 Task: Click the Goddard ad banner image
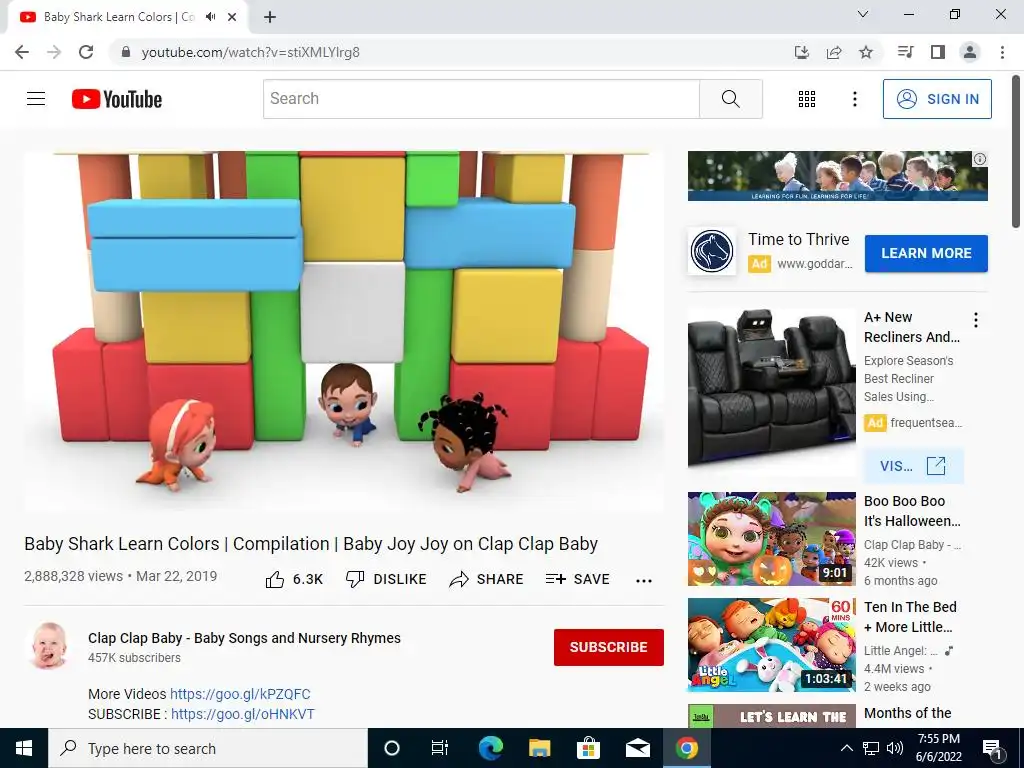837,176
